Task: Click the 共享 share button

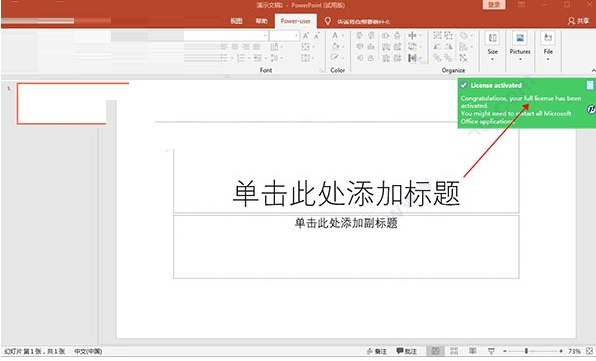Action: 579,21
